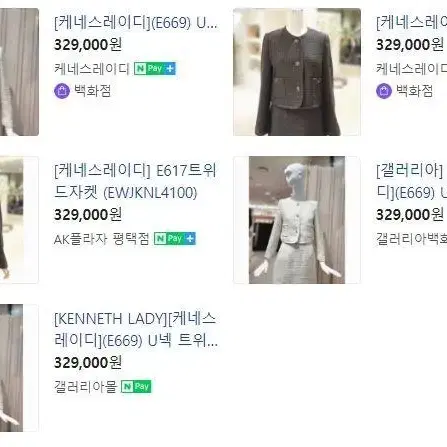The height and width of the screenshot is (447, 447).
Task: Click the AK플라자 평택점 seller name
Action: coord(101,239)
